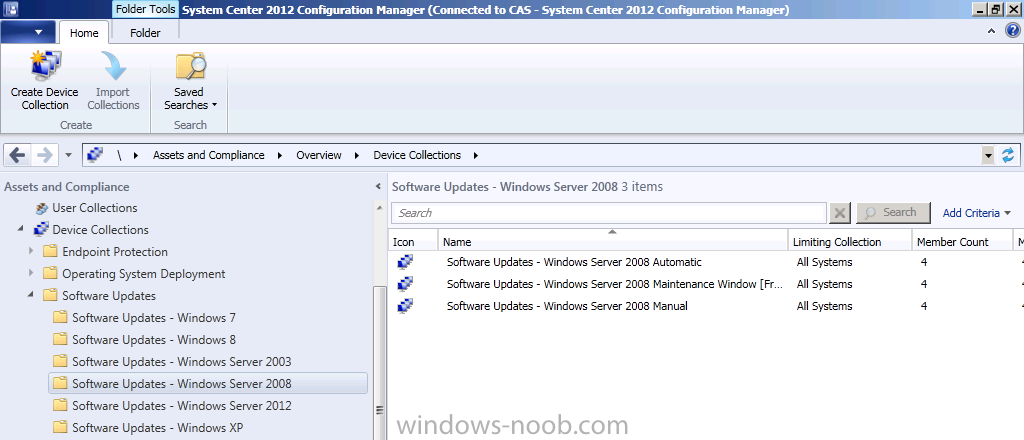Open the blue application menu dropdown
The image size is (1024, 440).
point(29,32)
